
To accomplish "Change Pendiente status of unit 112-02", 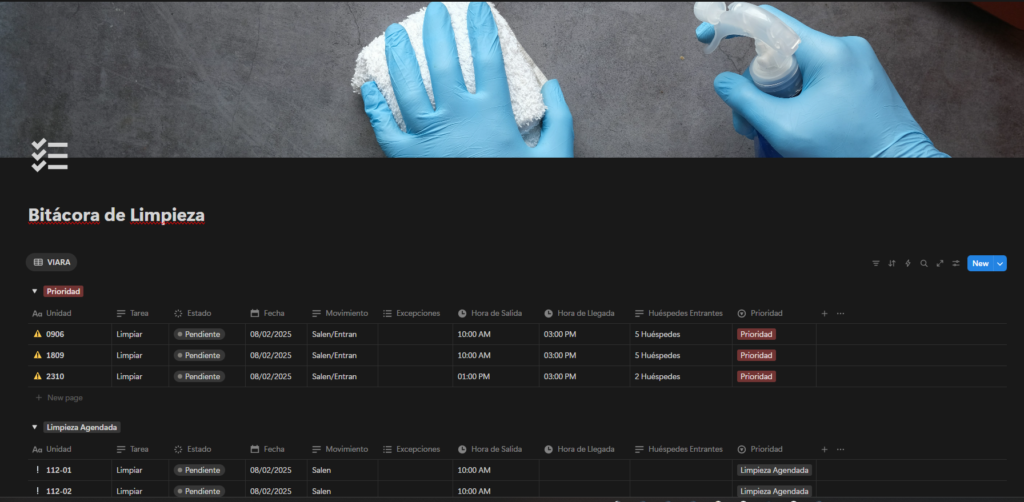I will pyautogui.click(x=199, y=491).
